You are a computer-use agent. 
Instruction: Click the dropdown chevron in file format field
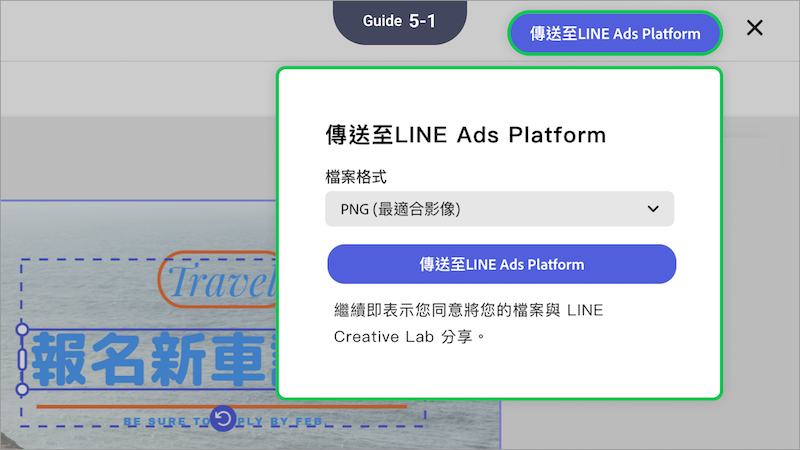coord(653,209)
